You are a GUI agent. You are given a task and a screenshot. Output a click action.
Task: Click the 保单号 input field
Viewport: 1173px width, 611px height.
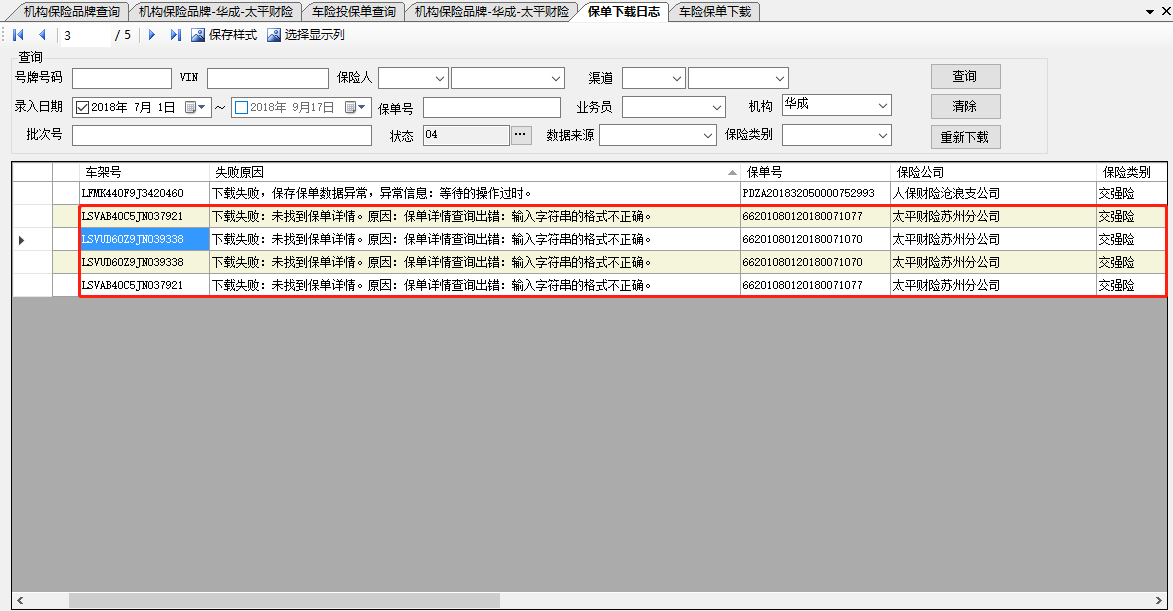[491, 108]
